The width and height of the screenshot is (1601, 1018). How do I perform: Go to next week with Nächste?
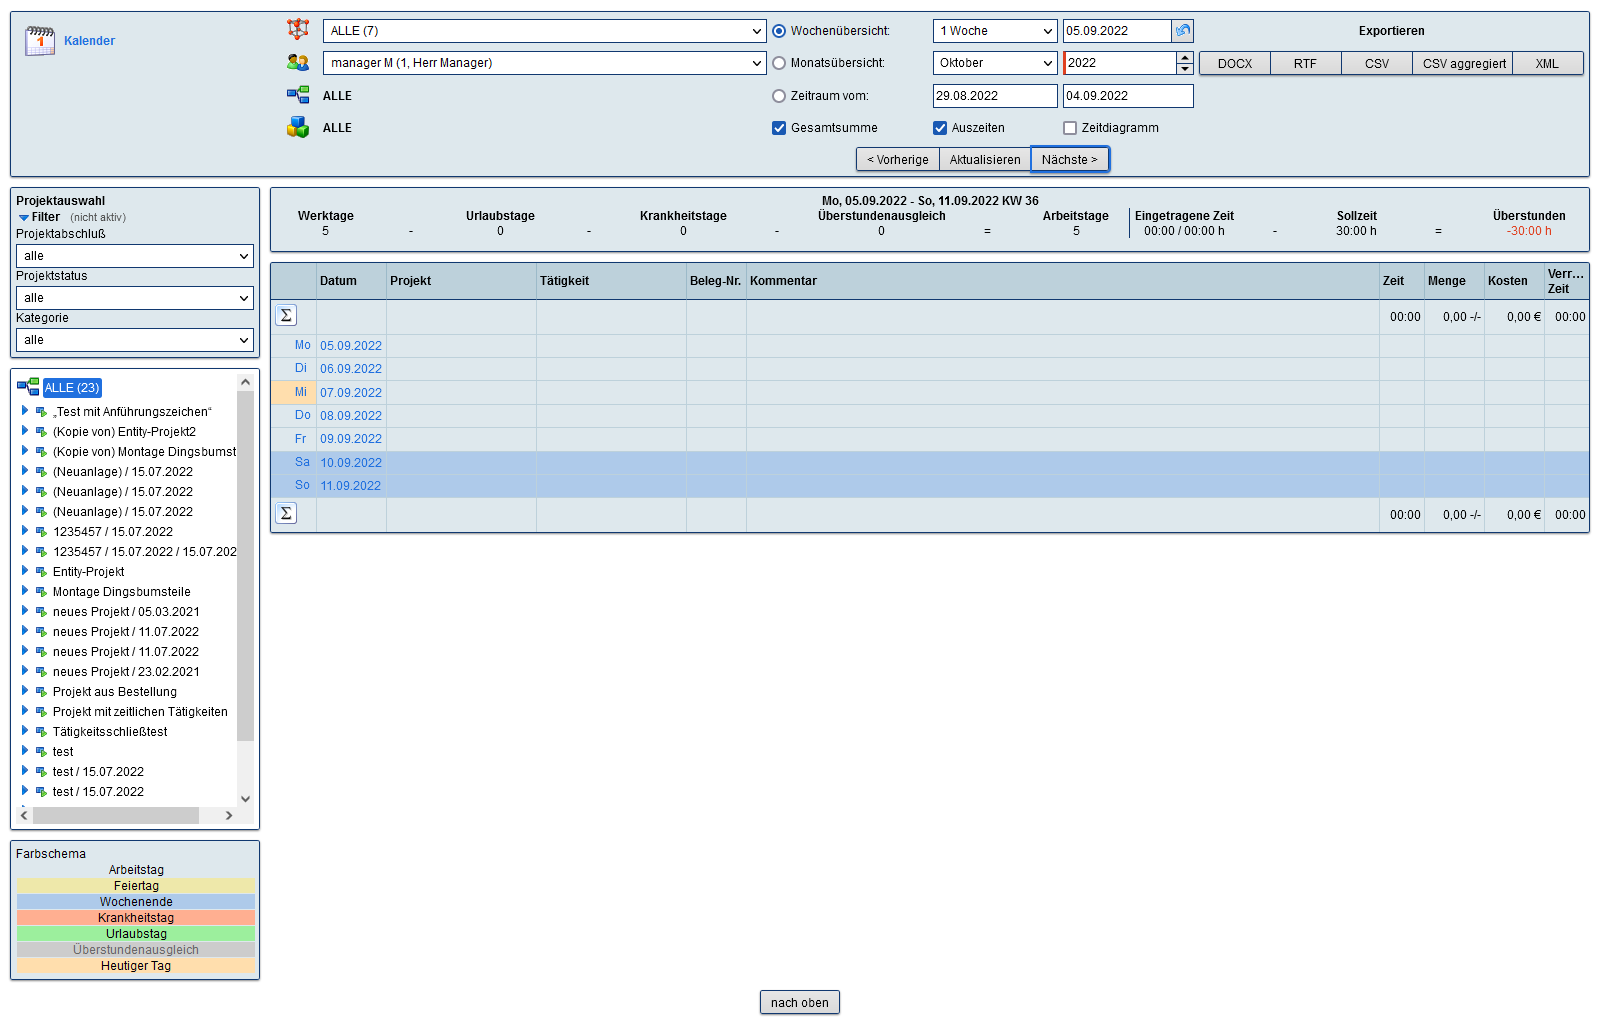point(1069,160)
